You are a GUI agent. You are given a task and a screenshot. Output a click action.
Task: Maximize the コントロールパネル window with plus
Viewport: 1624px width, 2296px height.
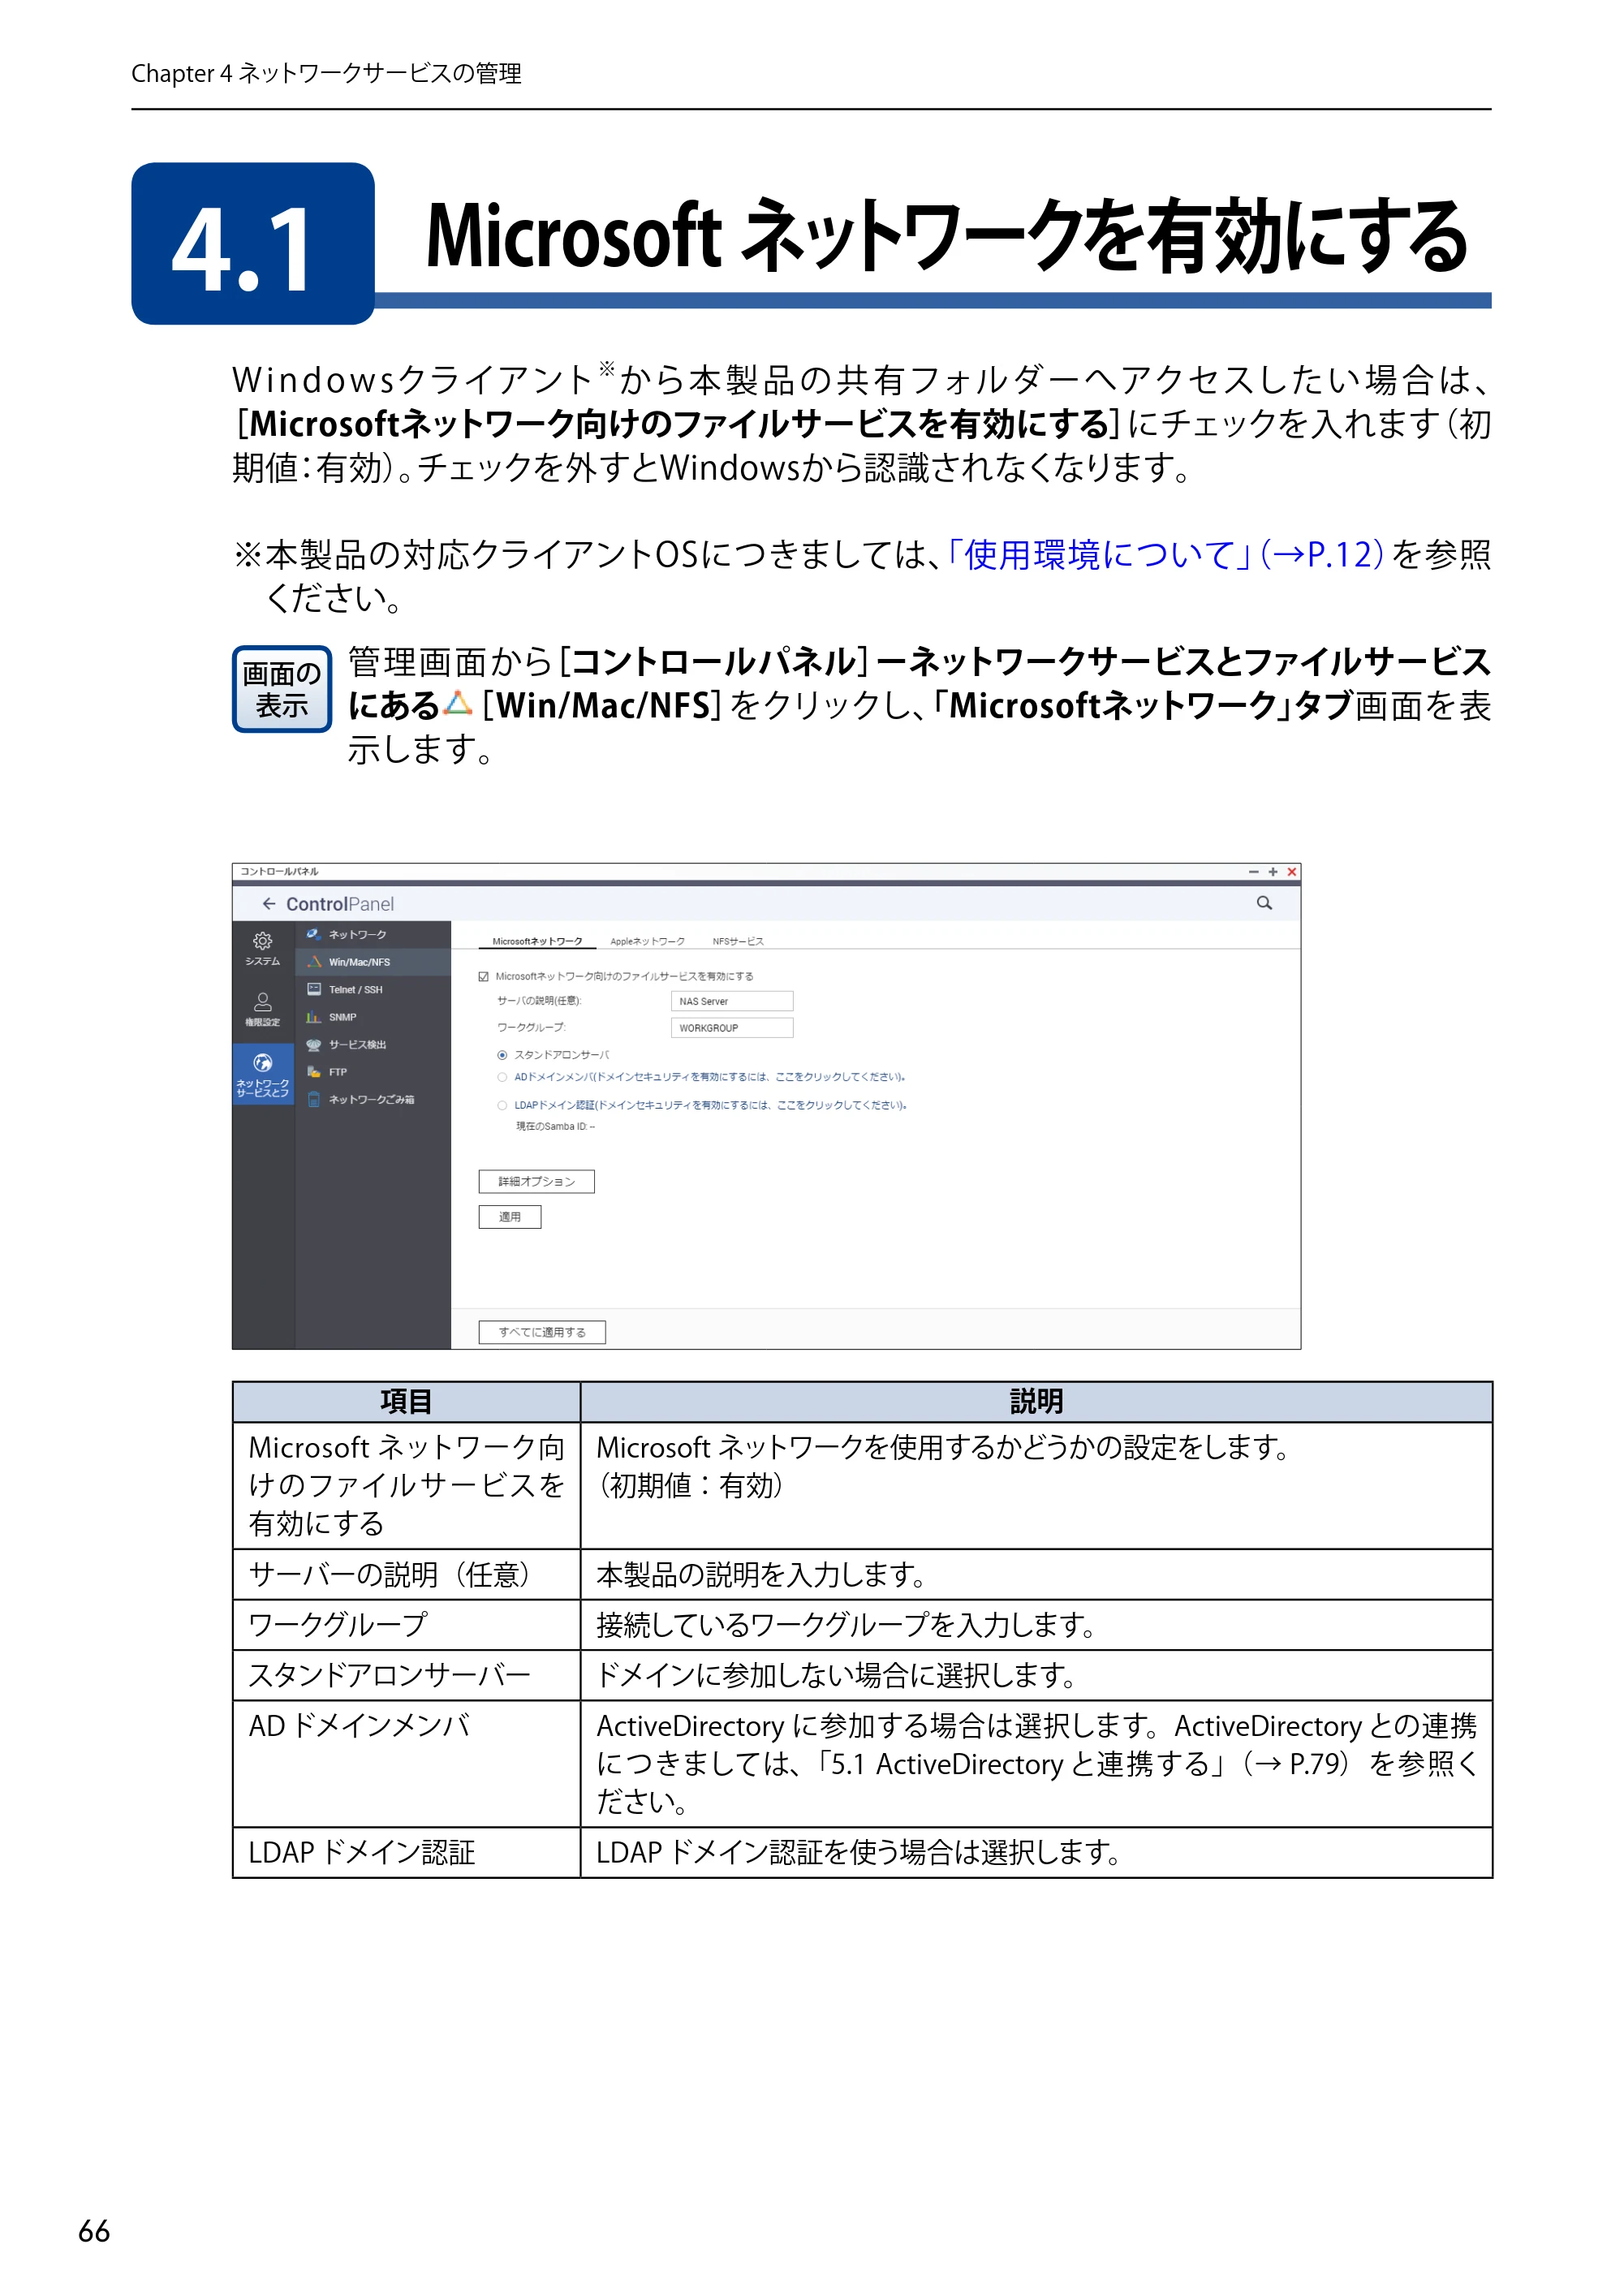(1273, 872)
